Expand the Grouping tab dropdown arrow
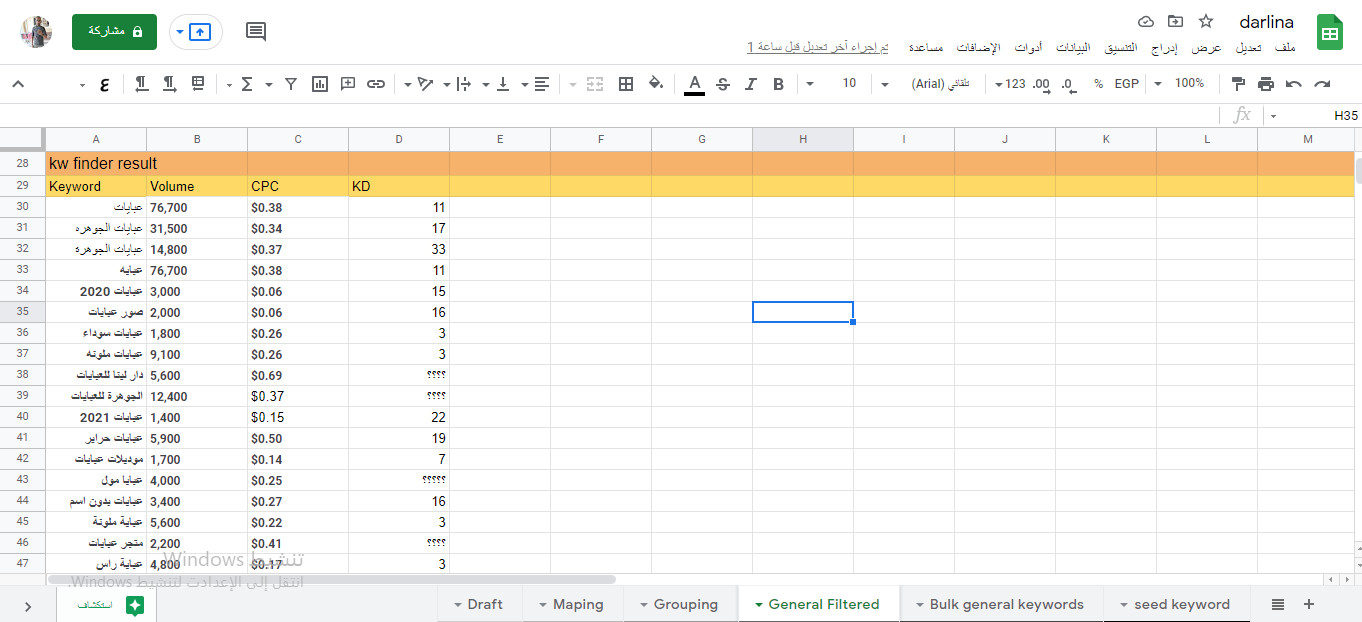This screenshot has width=1362, height=622. tap(643, 605)
